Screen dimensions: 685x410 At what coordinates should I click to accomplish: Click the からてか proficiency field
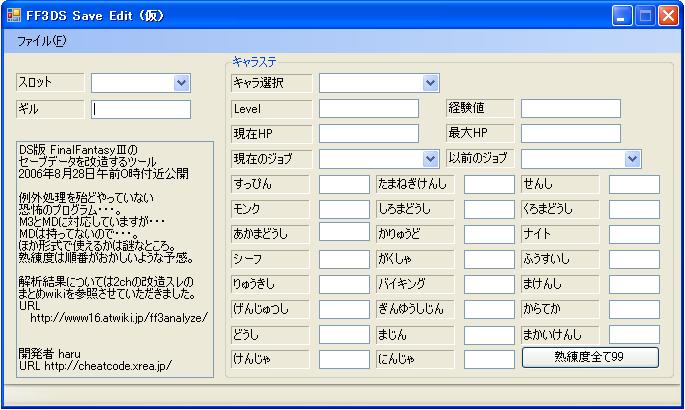click(634, 310)
